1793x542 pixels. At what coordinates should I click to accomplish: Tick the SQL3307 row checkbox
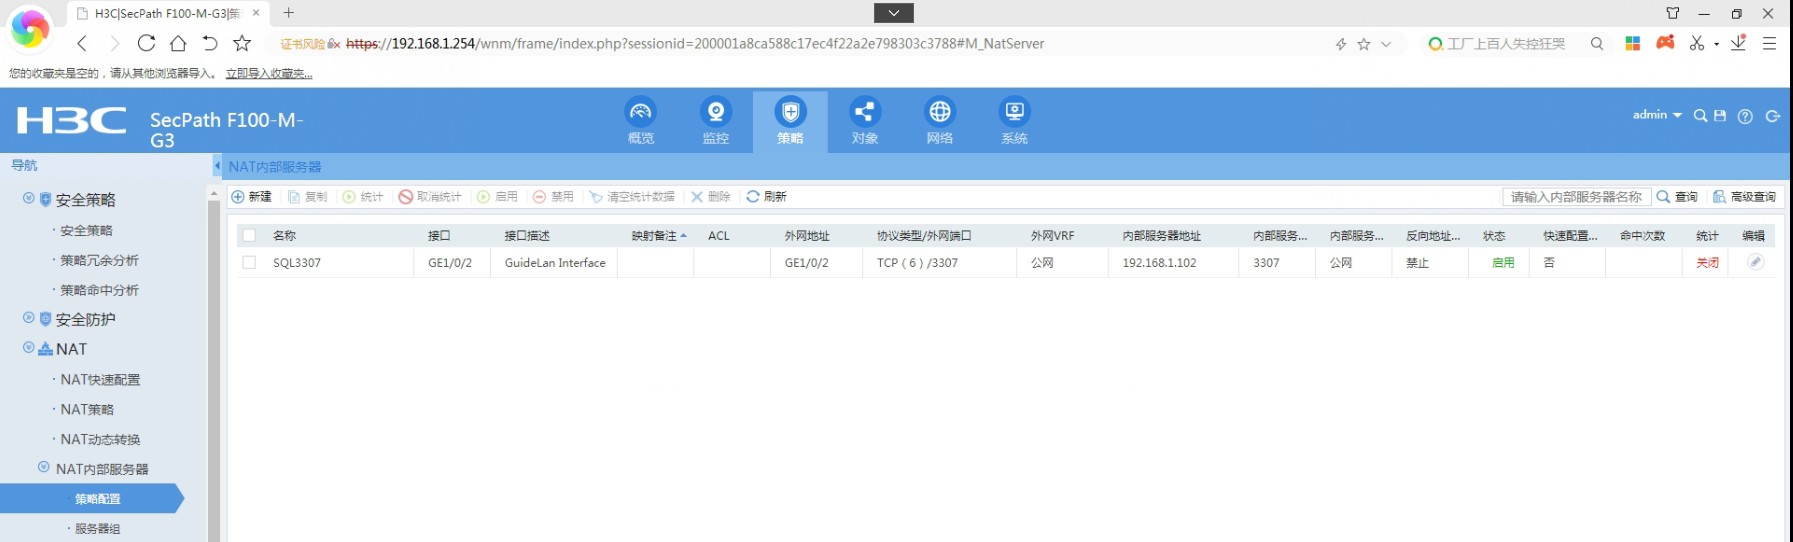pyautogui.click(x=249, y=262)
